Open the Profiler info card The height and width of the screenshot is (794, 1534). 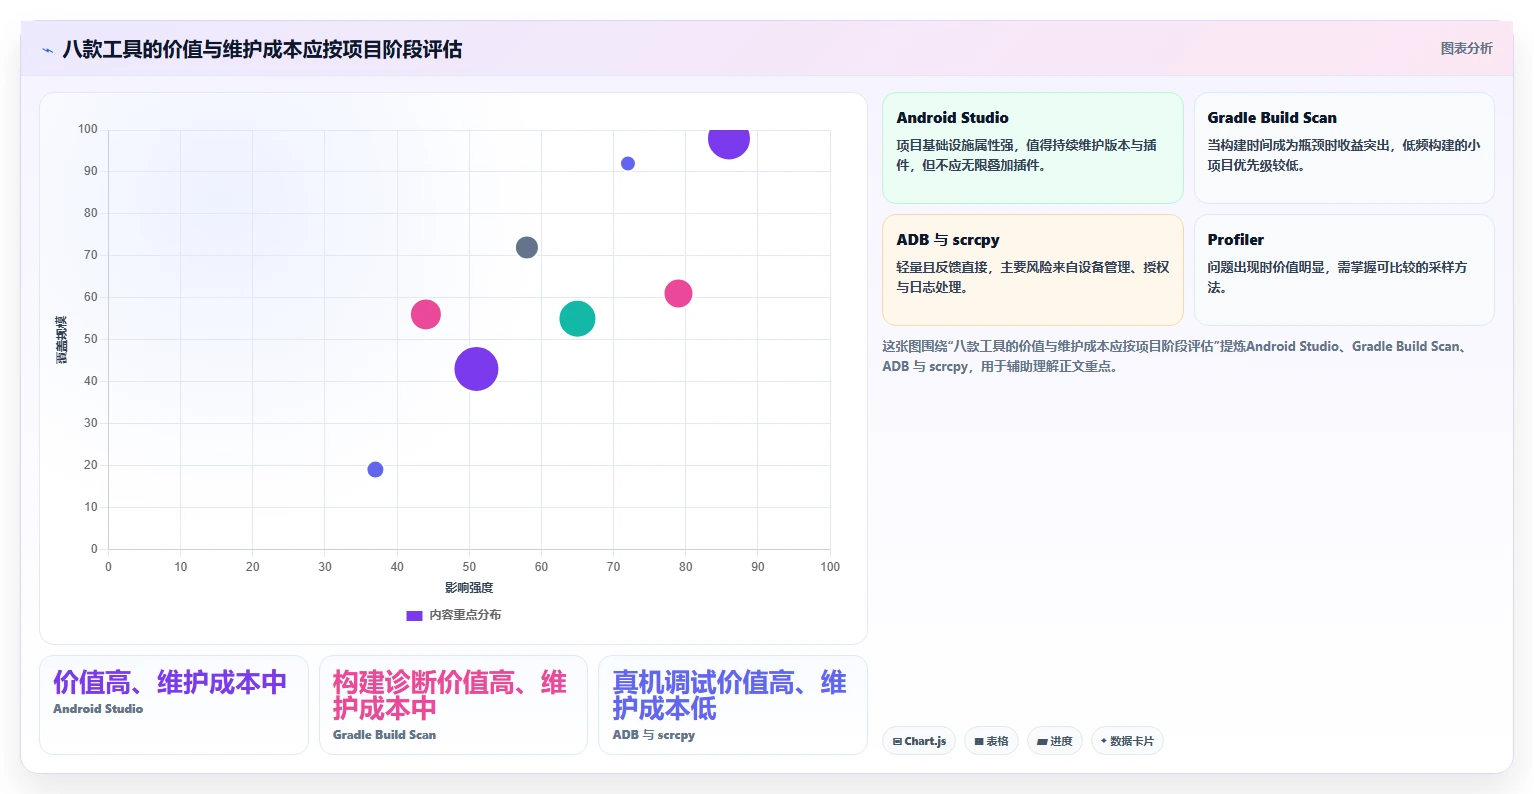pyautogui.click(x=1344, y=270)
